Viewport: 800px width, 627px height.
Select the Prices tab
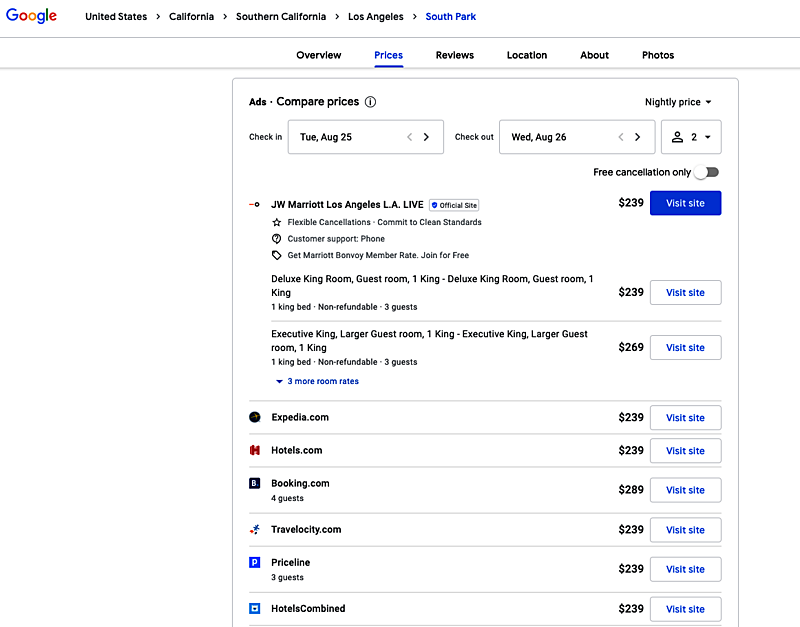point(388,55)
